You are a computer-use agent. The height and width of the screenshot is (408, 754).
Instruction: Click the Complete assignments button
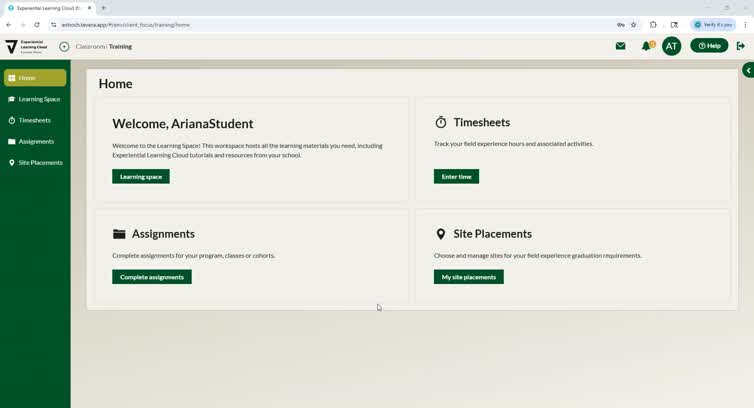coord(152,277)
